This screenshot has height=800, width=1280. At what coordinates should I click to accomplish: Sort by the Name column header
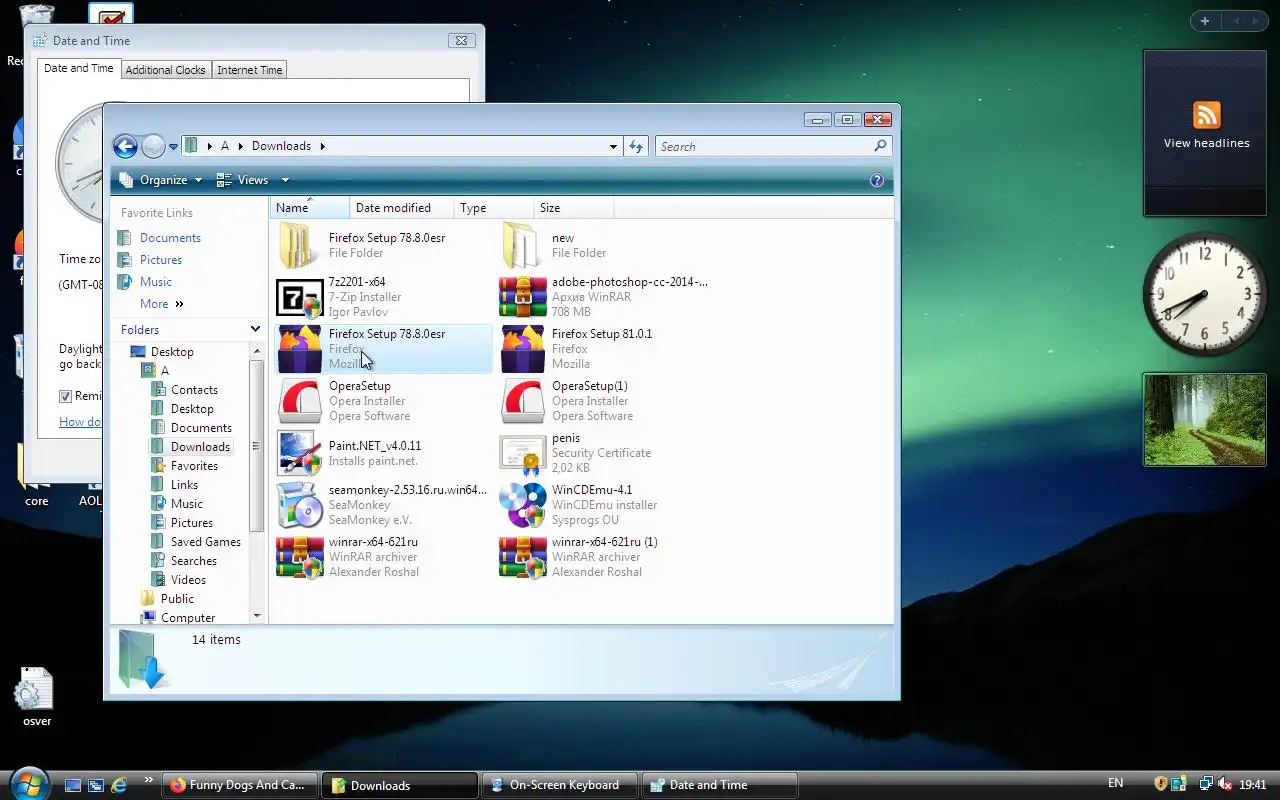tap(309, 208)
